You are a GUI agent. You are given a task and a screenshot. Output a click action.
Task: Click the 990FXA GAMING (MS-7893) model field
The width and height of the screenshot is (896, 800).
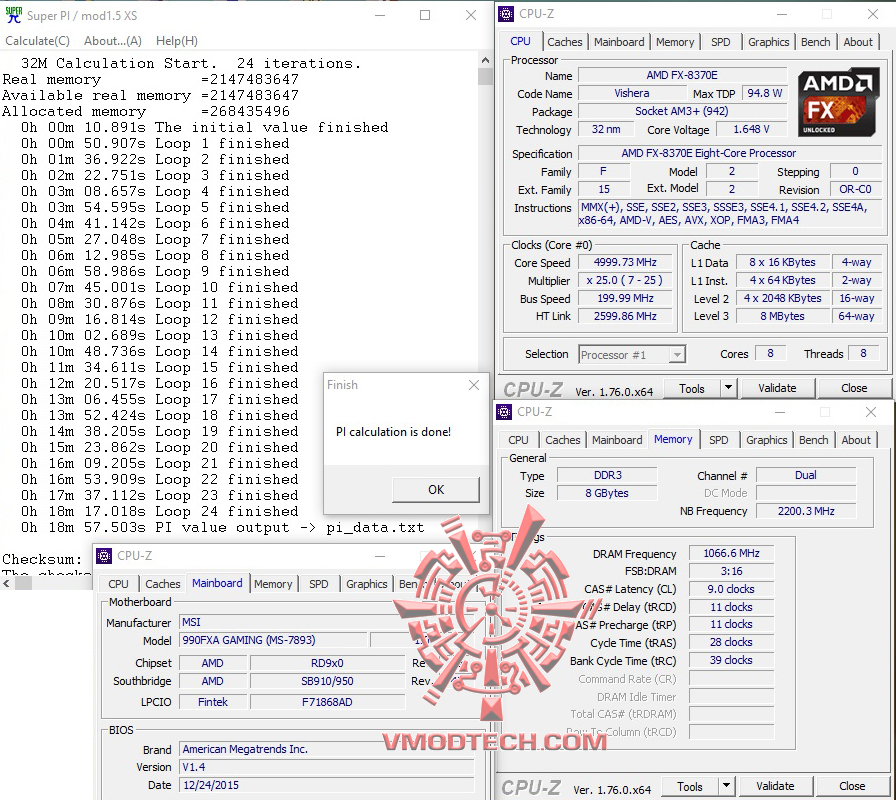point(273,641)
